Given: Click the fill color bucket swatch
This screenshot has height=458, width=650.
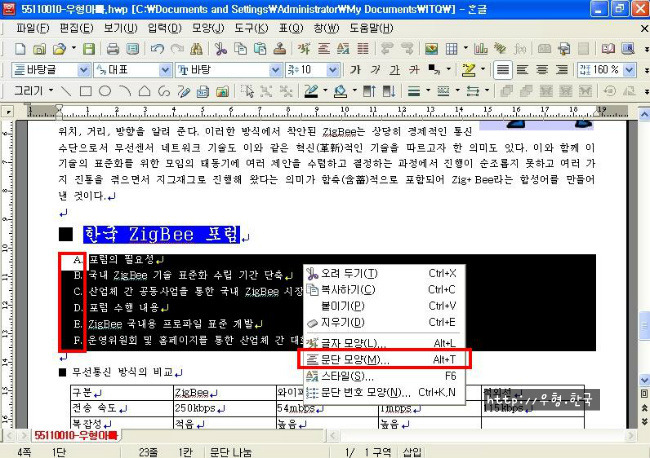Looking at the screenshot, I should click(340, 91).
